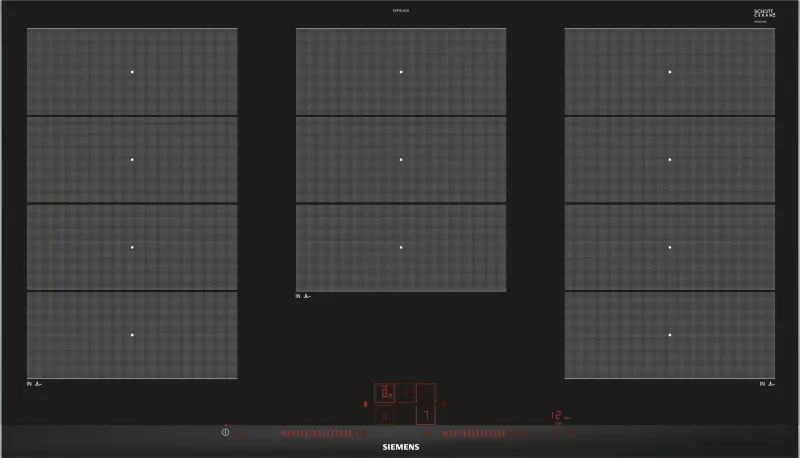The height and width of the screenshot is (458, 800).
Task: Select zone display showing 8 in selector
Action: (x=385, y=393)
